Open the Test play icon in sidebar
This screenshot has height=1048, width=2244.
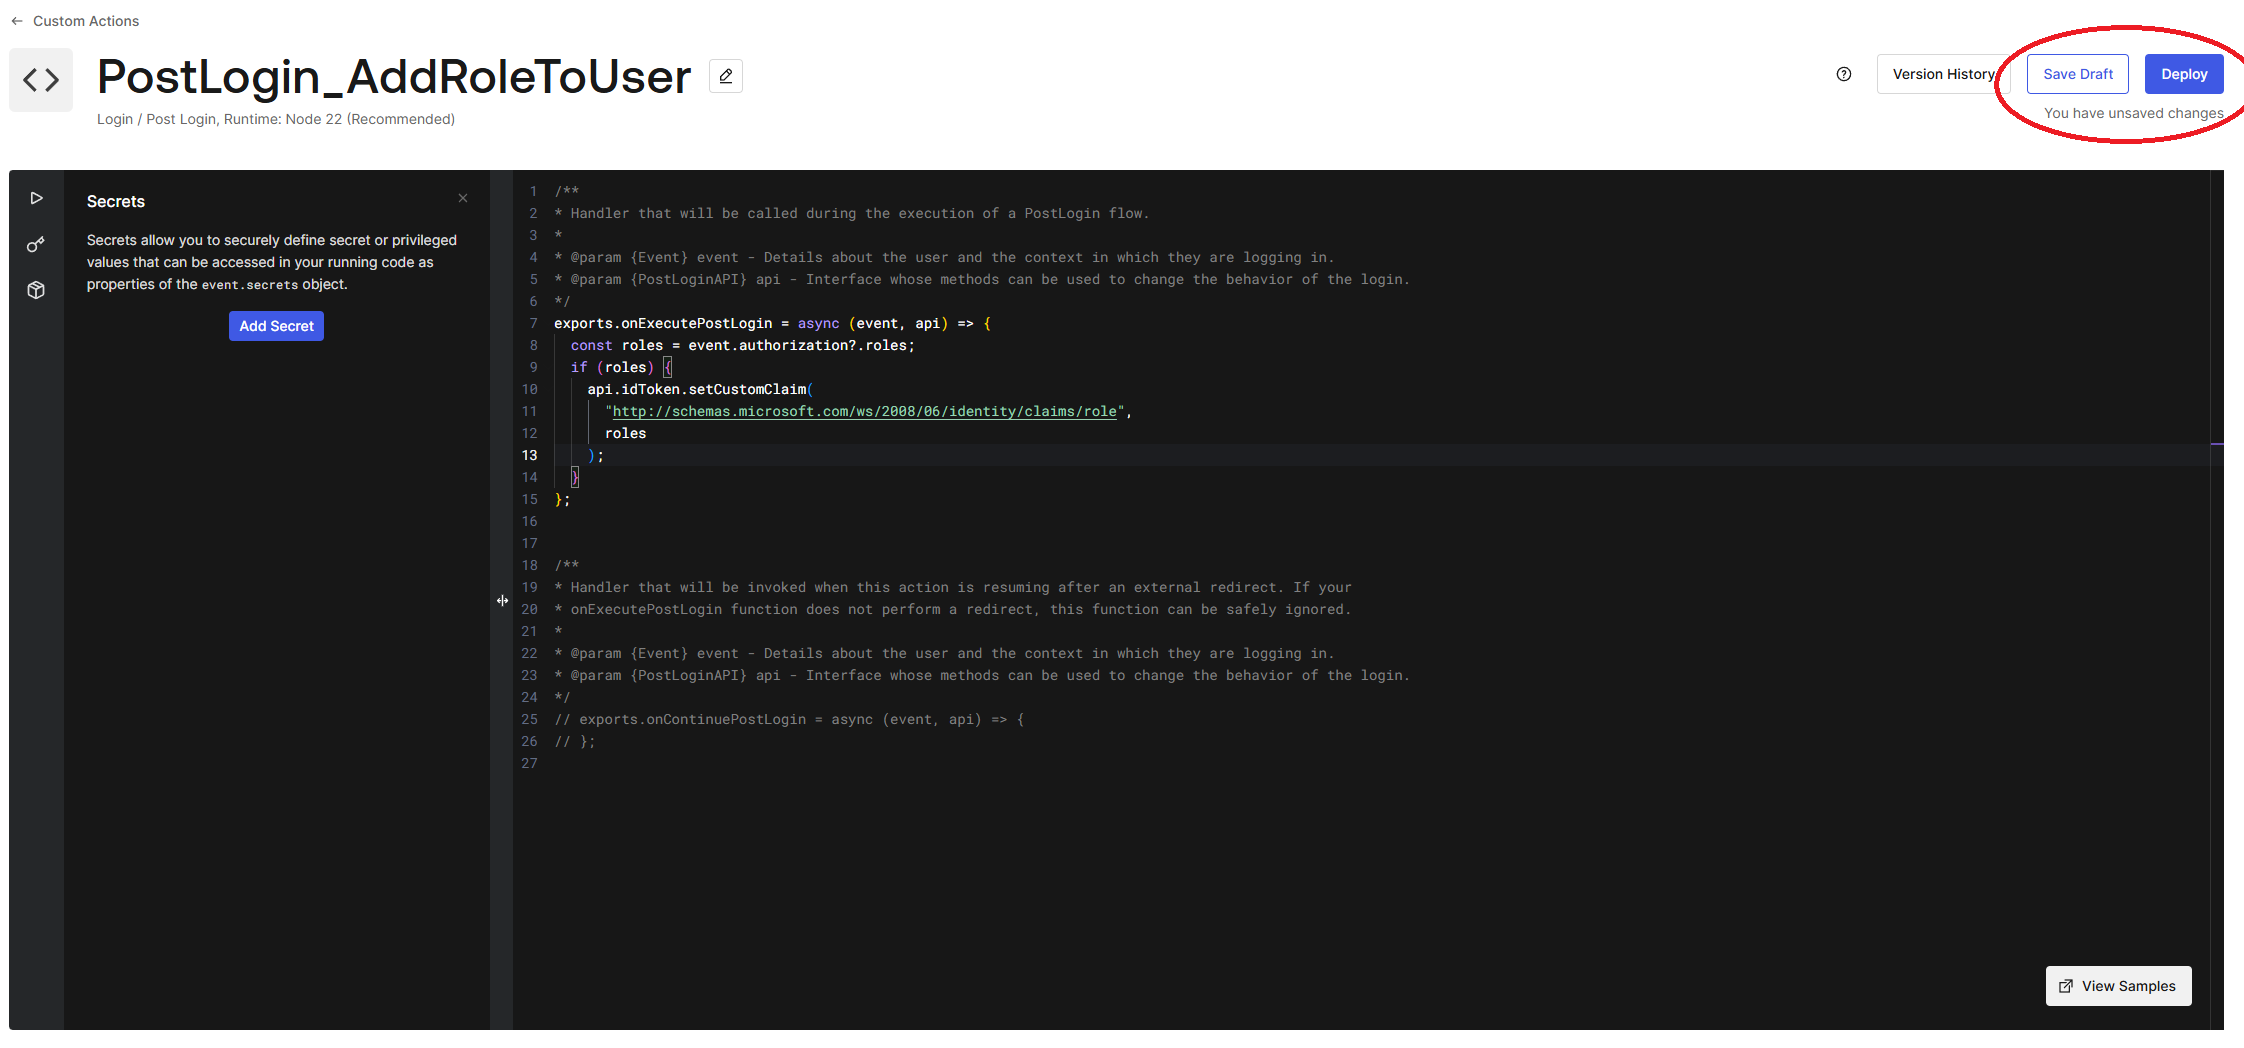(36, 198)
